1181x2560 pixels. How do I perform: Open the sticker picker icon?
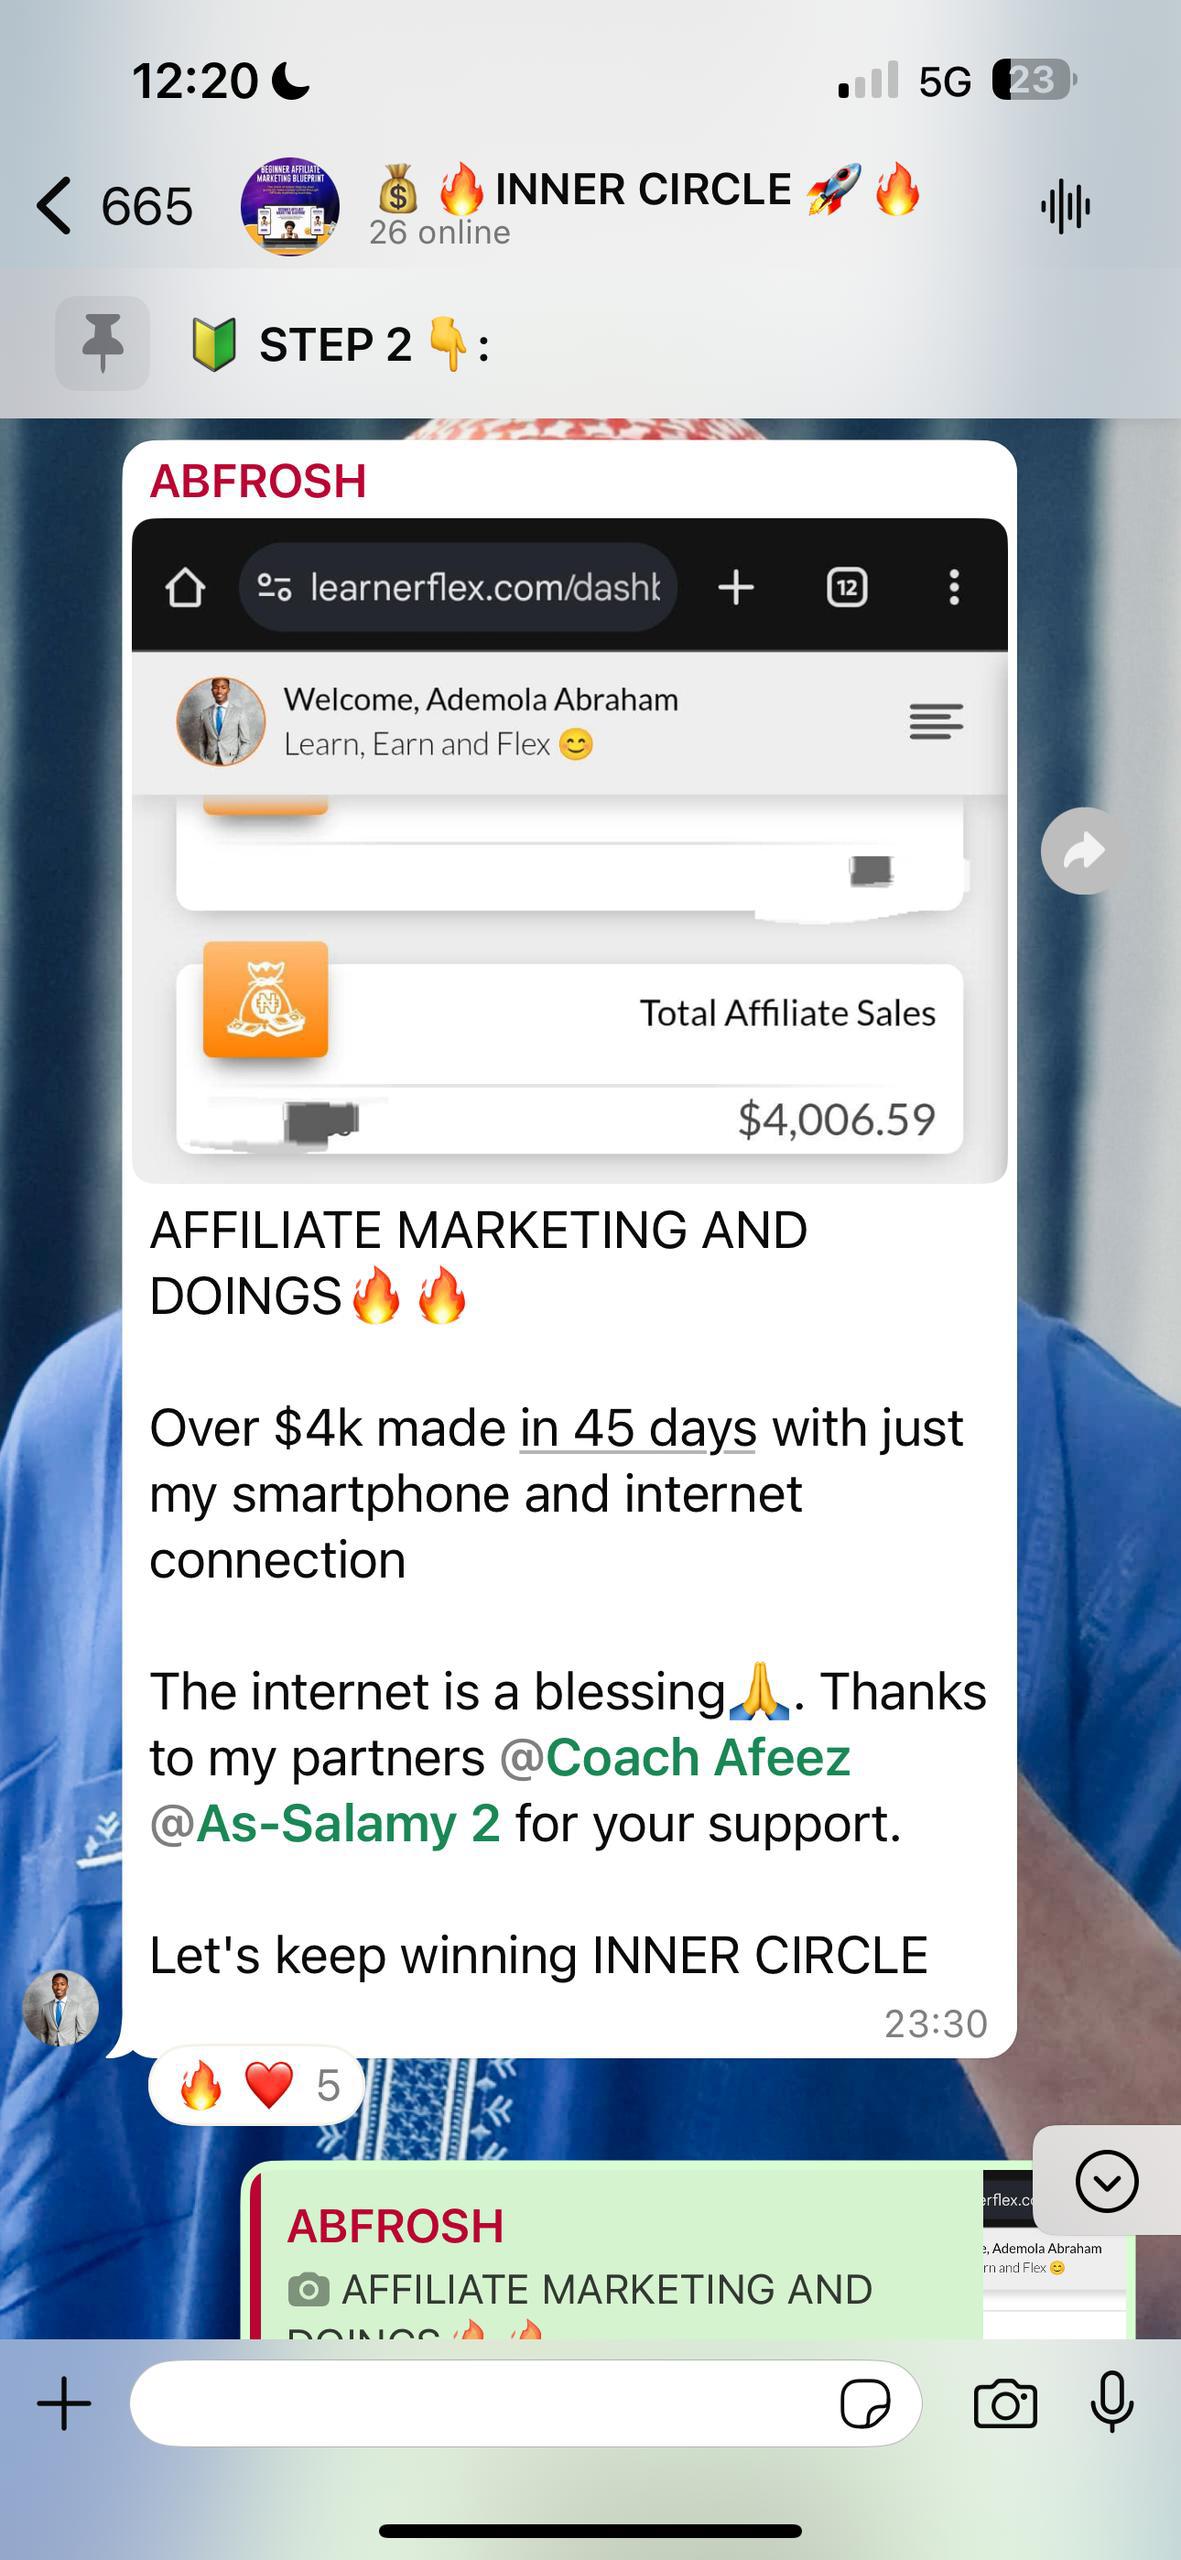pyautogui.click(x=865, y=2404)
